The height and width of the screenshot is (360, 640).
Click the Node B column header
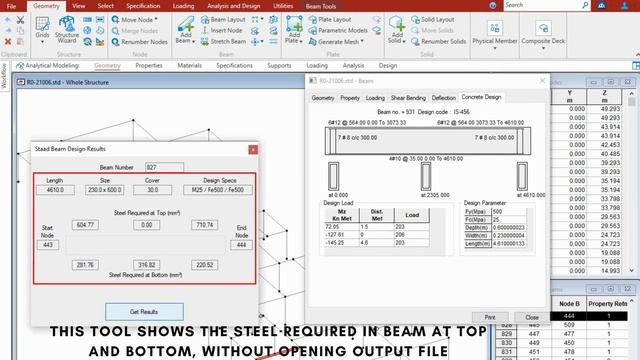pos(569,304)
